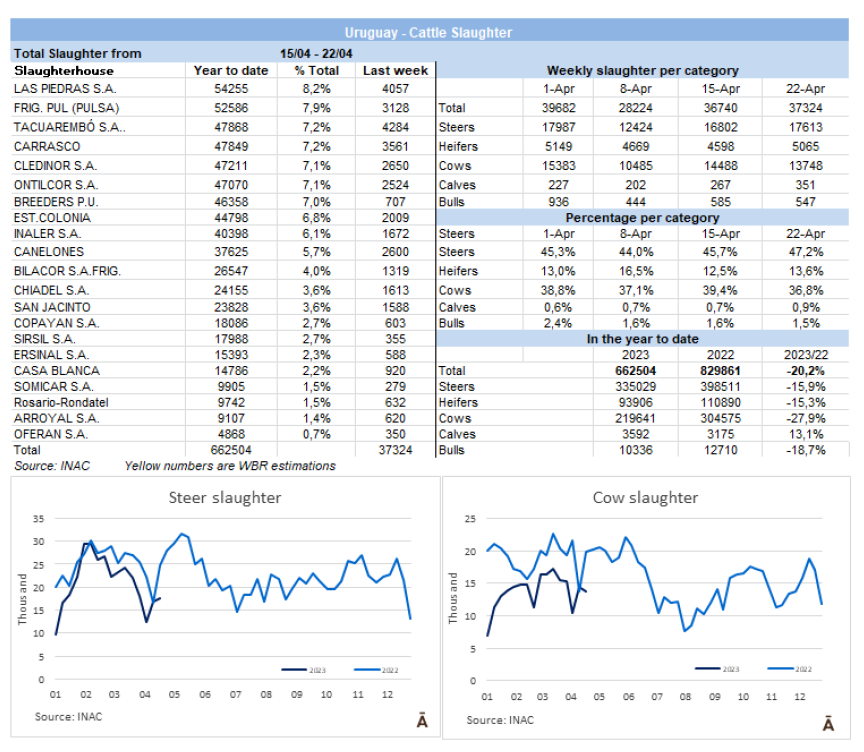The image size is (864, 752).
Task: Click the 'Last week' column header
Action: tap(395, 71)
